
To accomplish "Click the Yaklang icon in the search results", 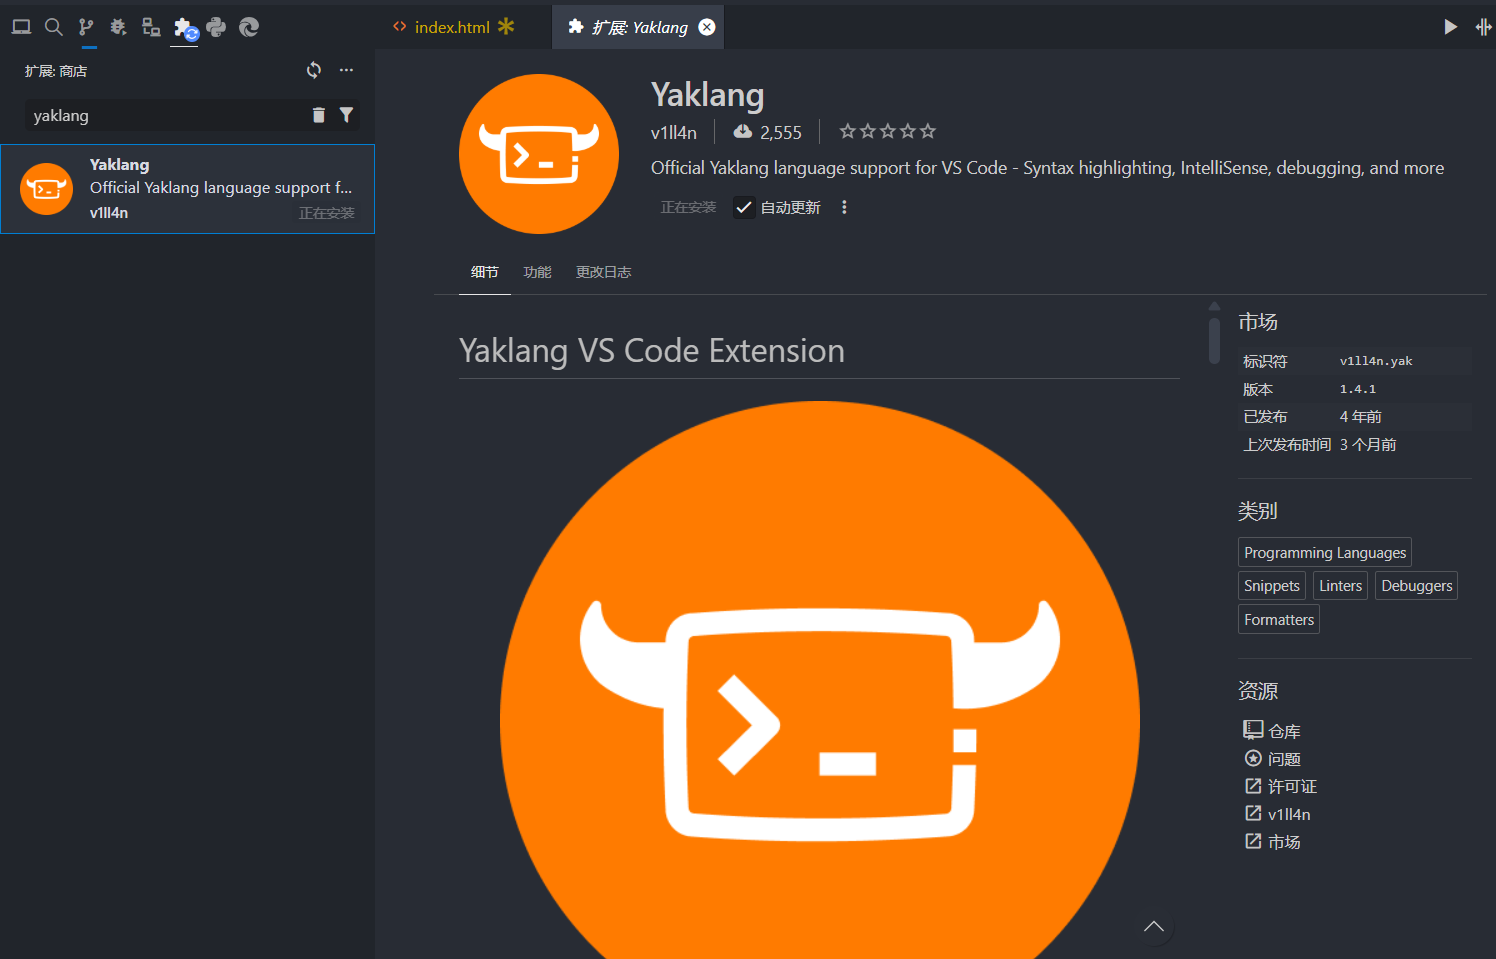I will click(x=47, y=189).
